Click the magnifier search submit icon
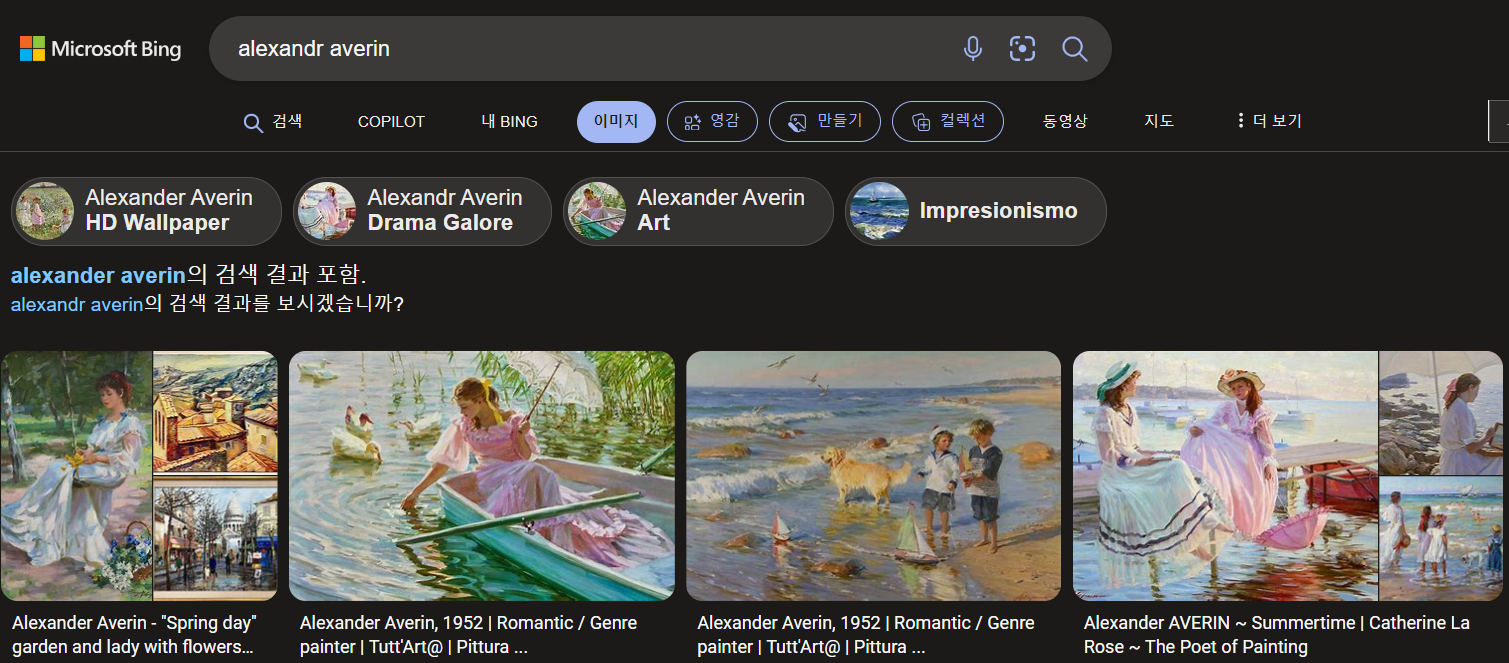 (x=1074, y=48)
